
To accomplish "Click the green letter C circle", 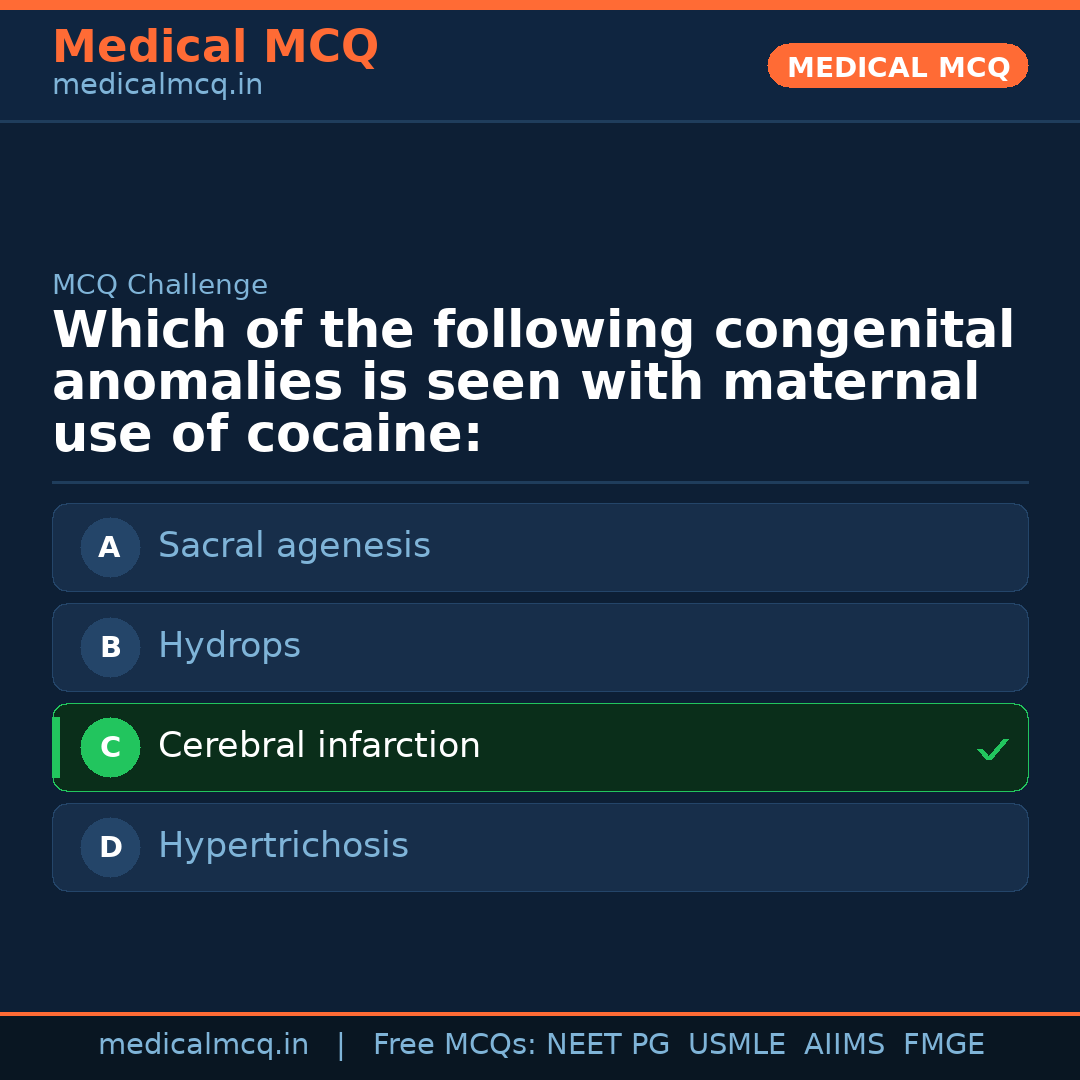I will [110, 747].
